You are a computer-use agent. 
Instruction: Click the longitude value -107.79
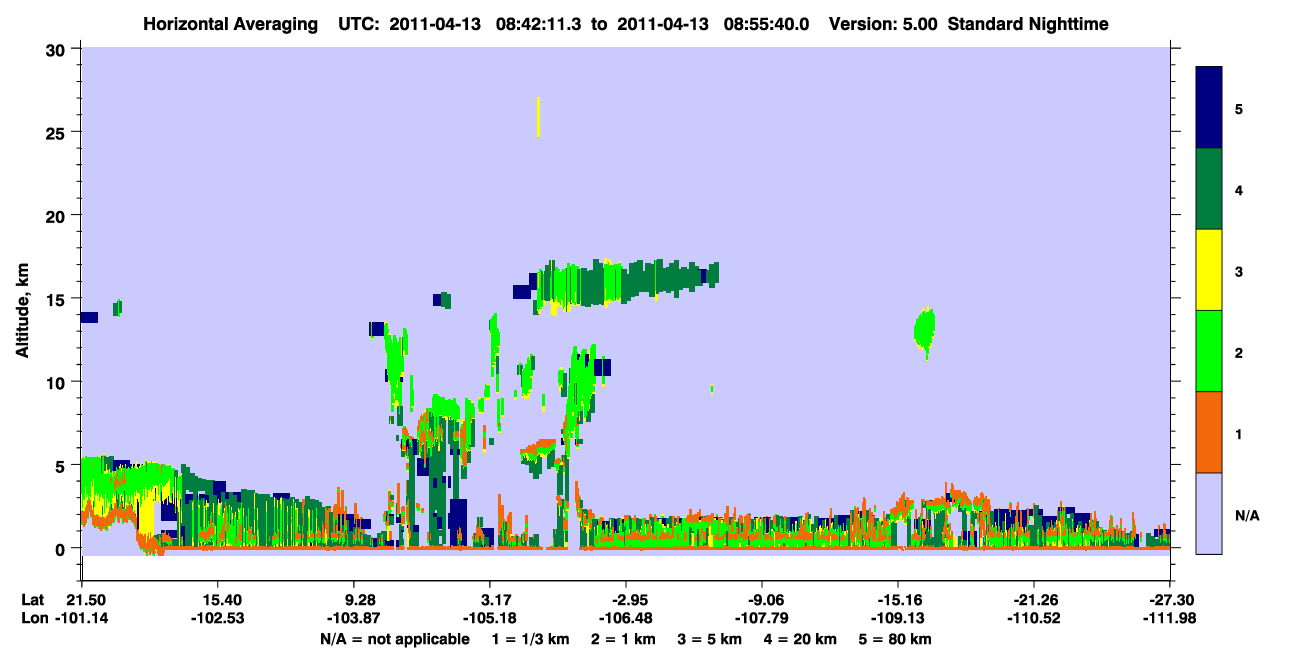tap(762, 618)
